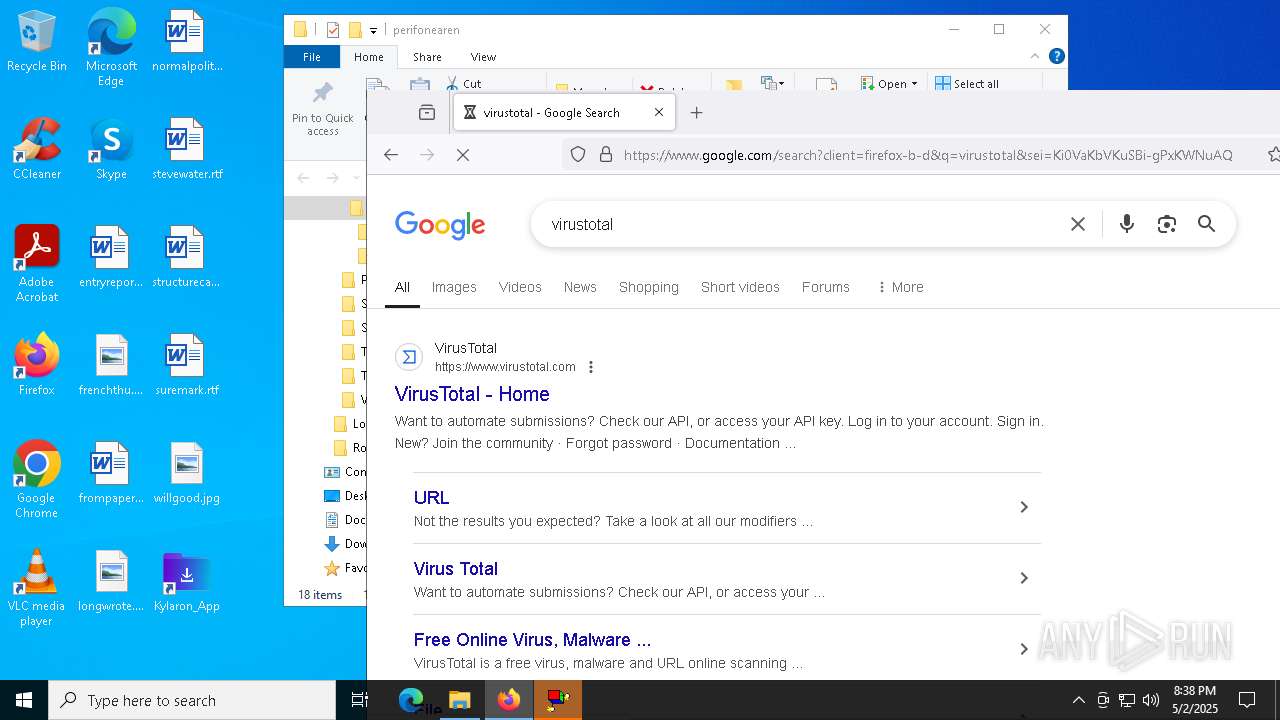Switch to Short videos search tab
Viewport: 1280px width, 720px height.
pos(740,287)
